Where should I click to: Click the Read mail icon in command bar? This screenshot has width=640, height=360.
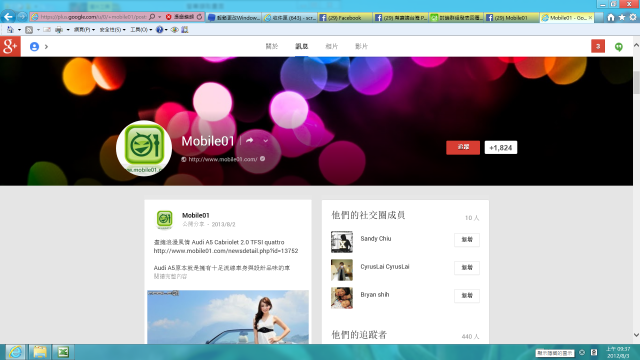pos(47,30)
